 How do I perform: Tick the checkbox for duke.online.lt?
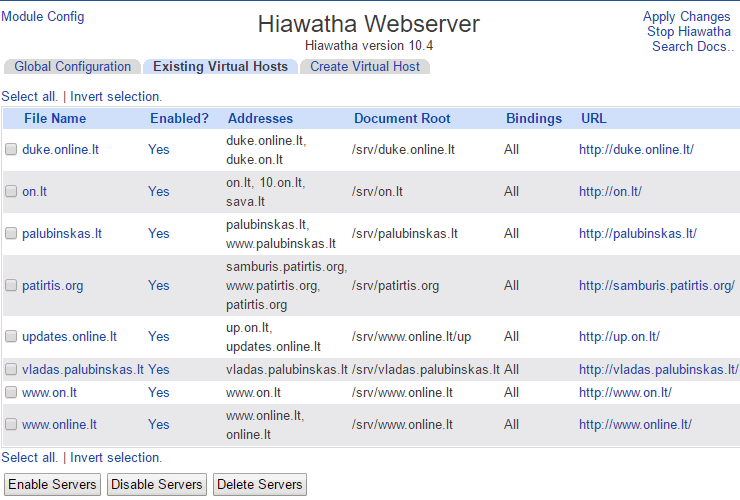click(x=11, y=150)
